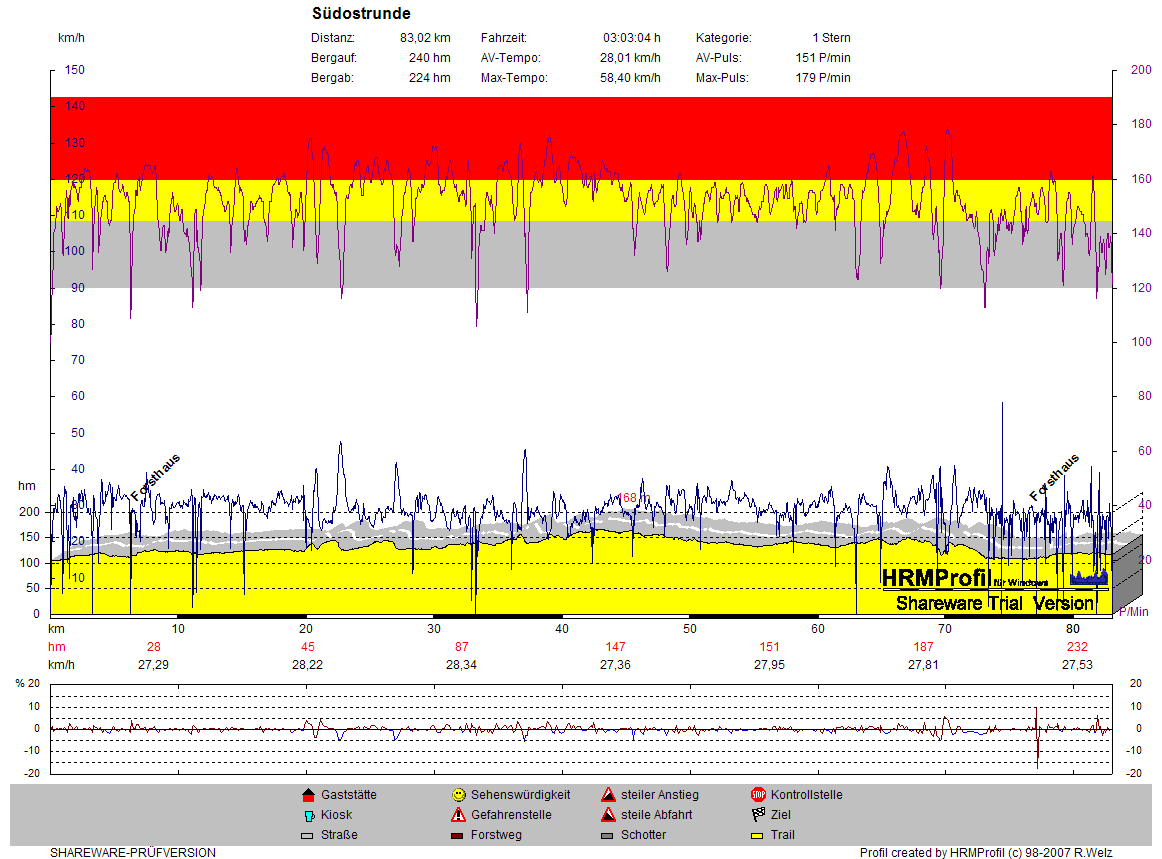This screenshot has height=859, width=1162.
Task: Select the Schotter gray swatch in legend
Action: click(608, 835)
